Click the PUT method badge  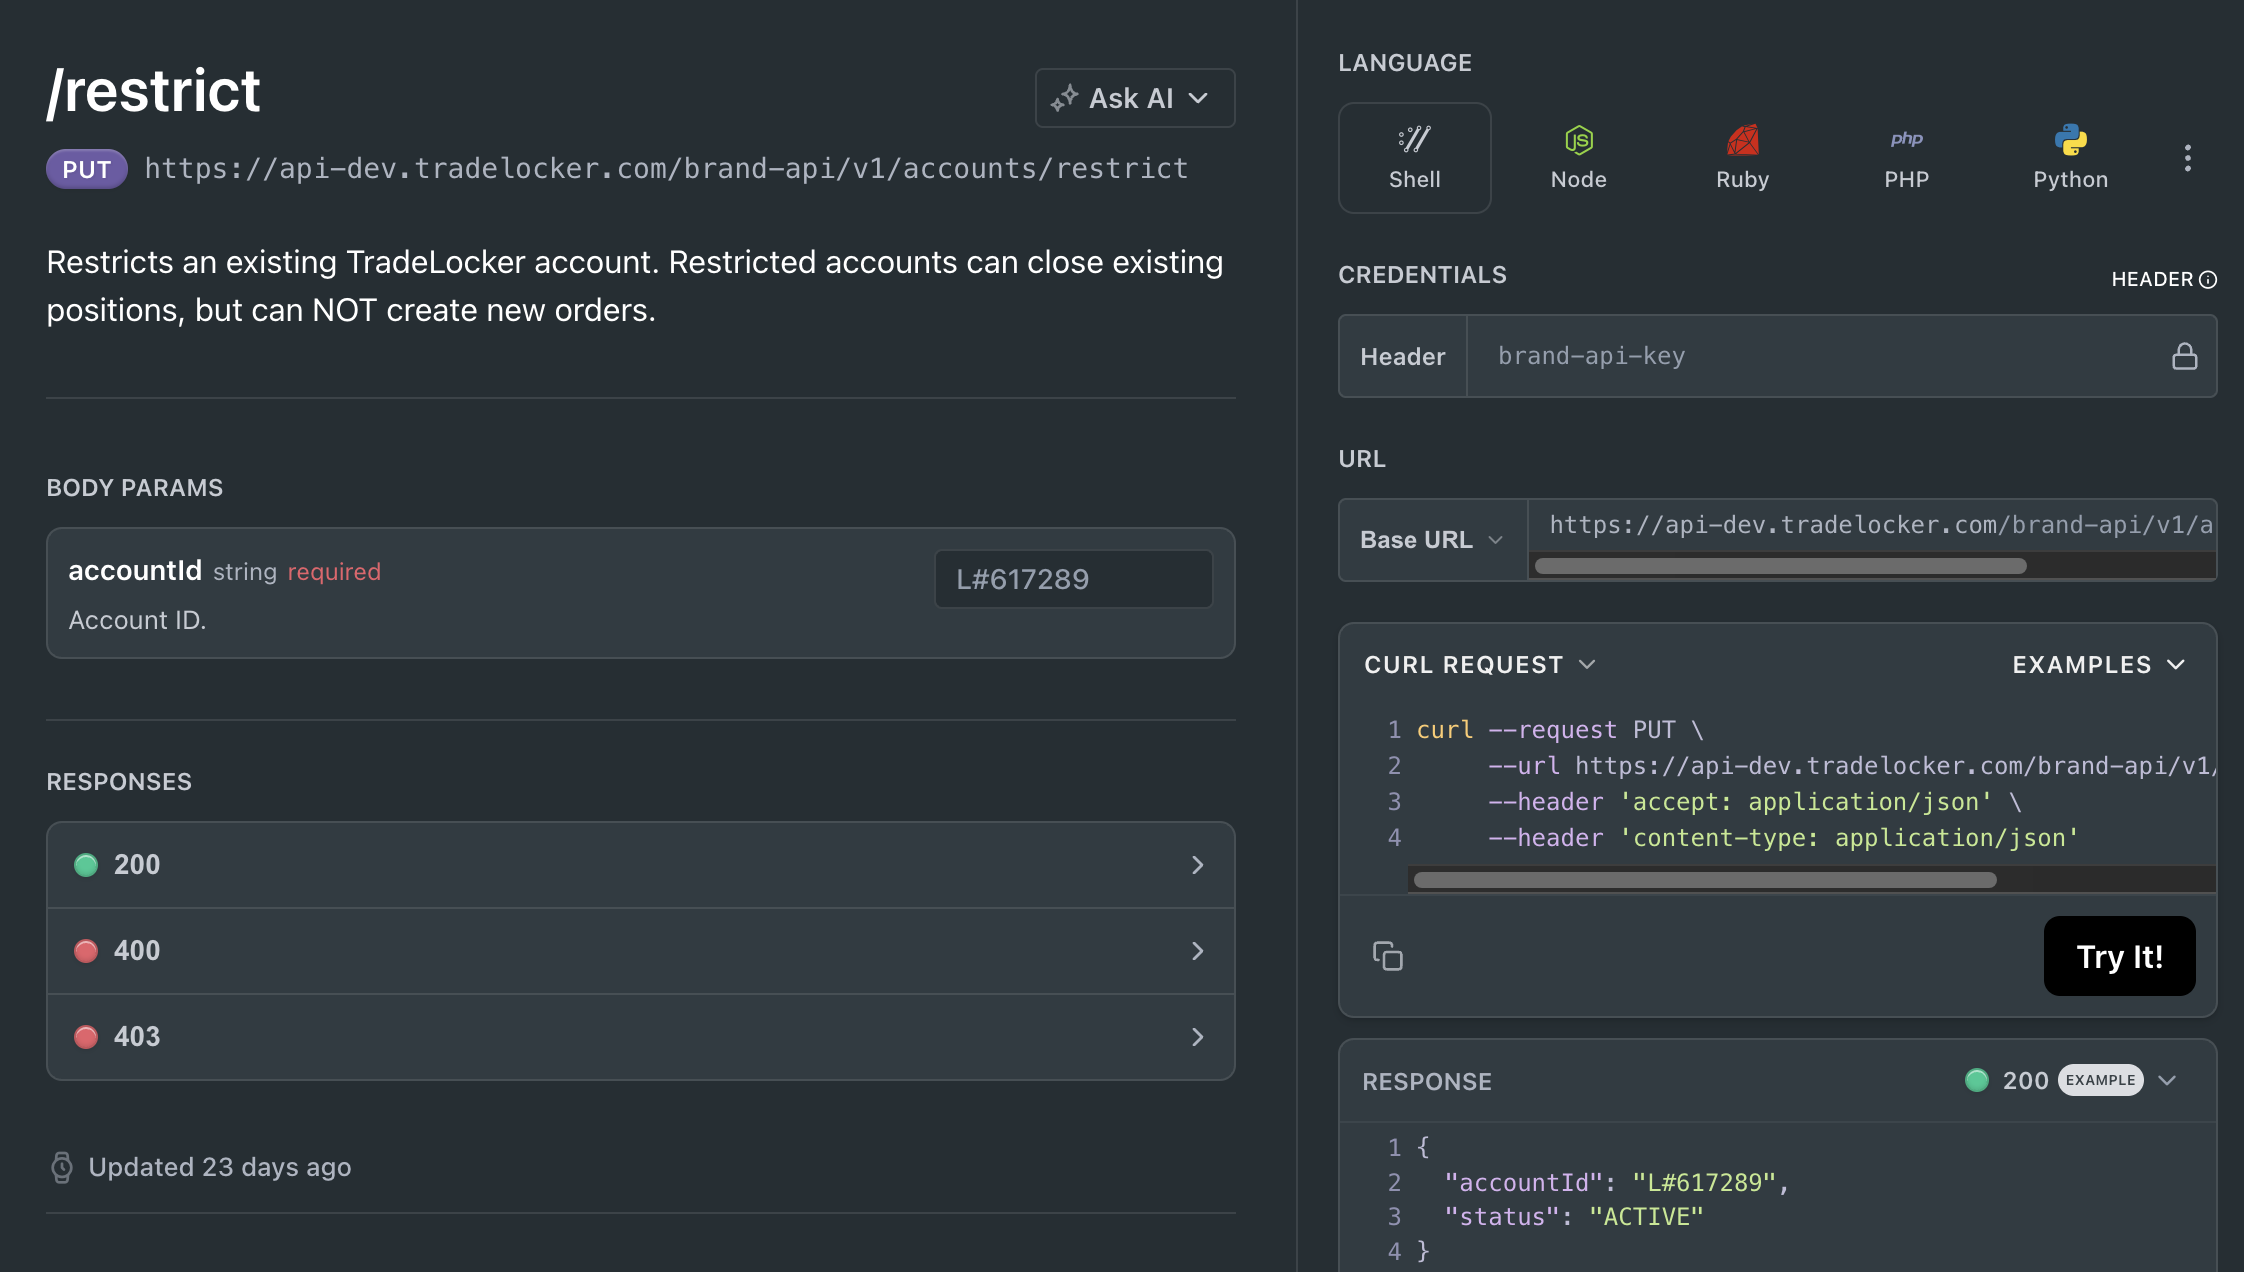(87, 169)
